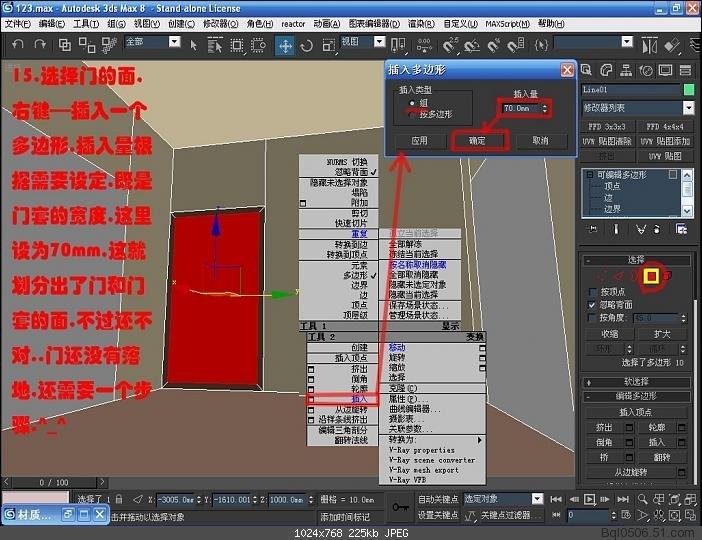Toggle the 忽略背面 checkbox in panel
This screenshot has width=702, height=540.
coord(593,305)
